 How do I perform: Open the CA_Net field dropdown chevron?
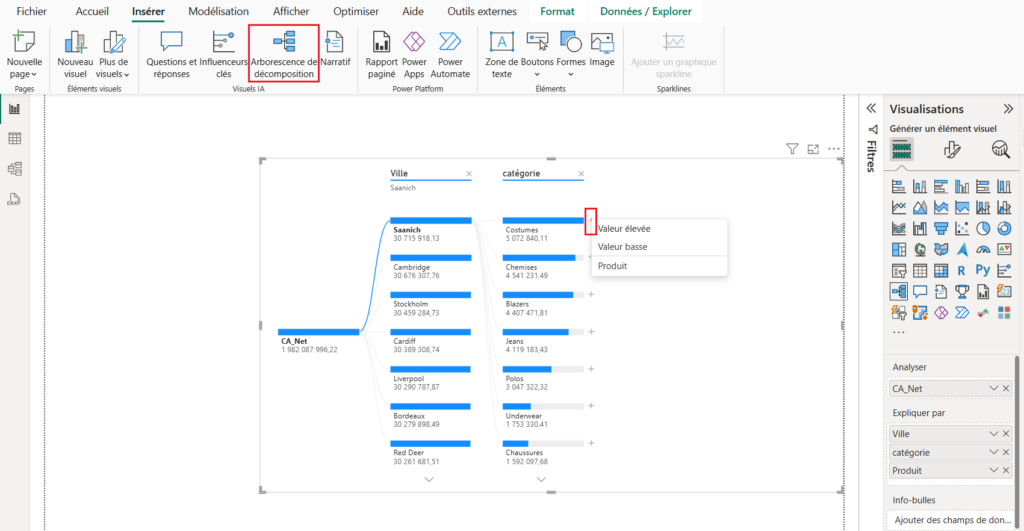pyautogui.click(x=993, y=388)
